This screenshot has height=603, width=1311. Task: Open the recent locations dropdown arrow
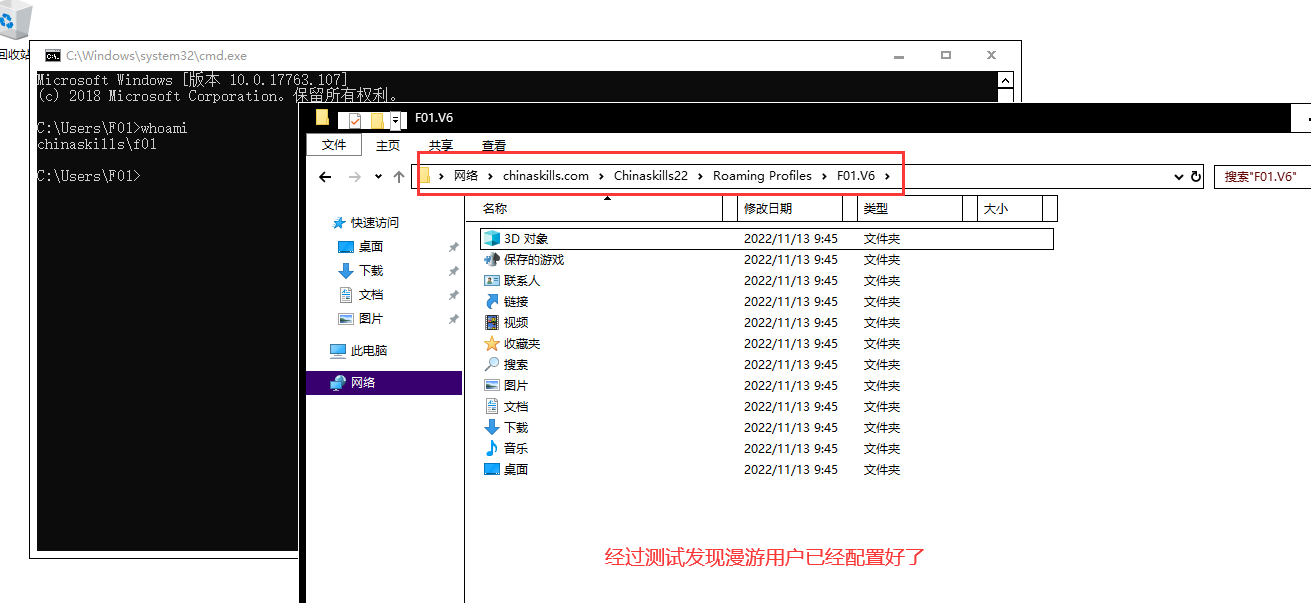(378, 177)
